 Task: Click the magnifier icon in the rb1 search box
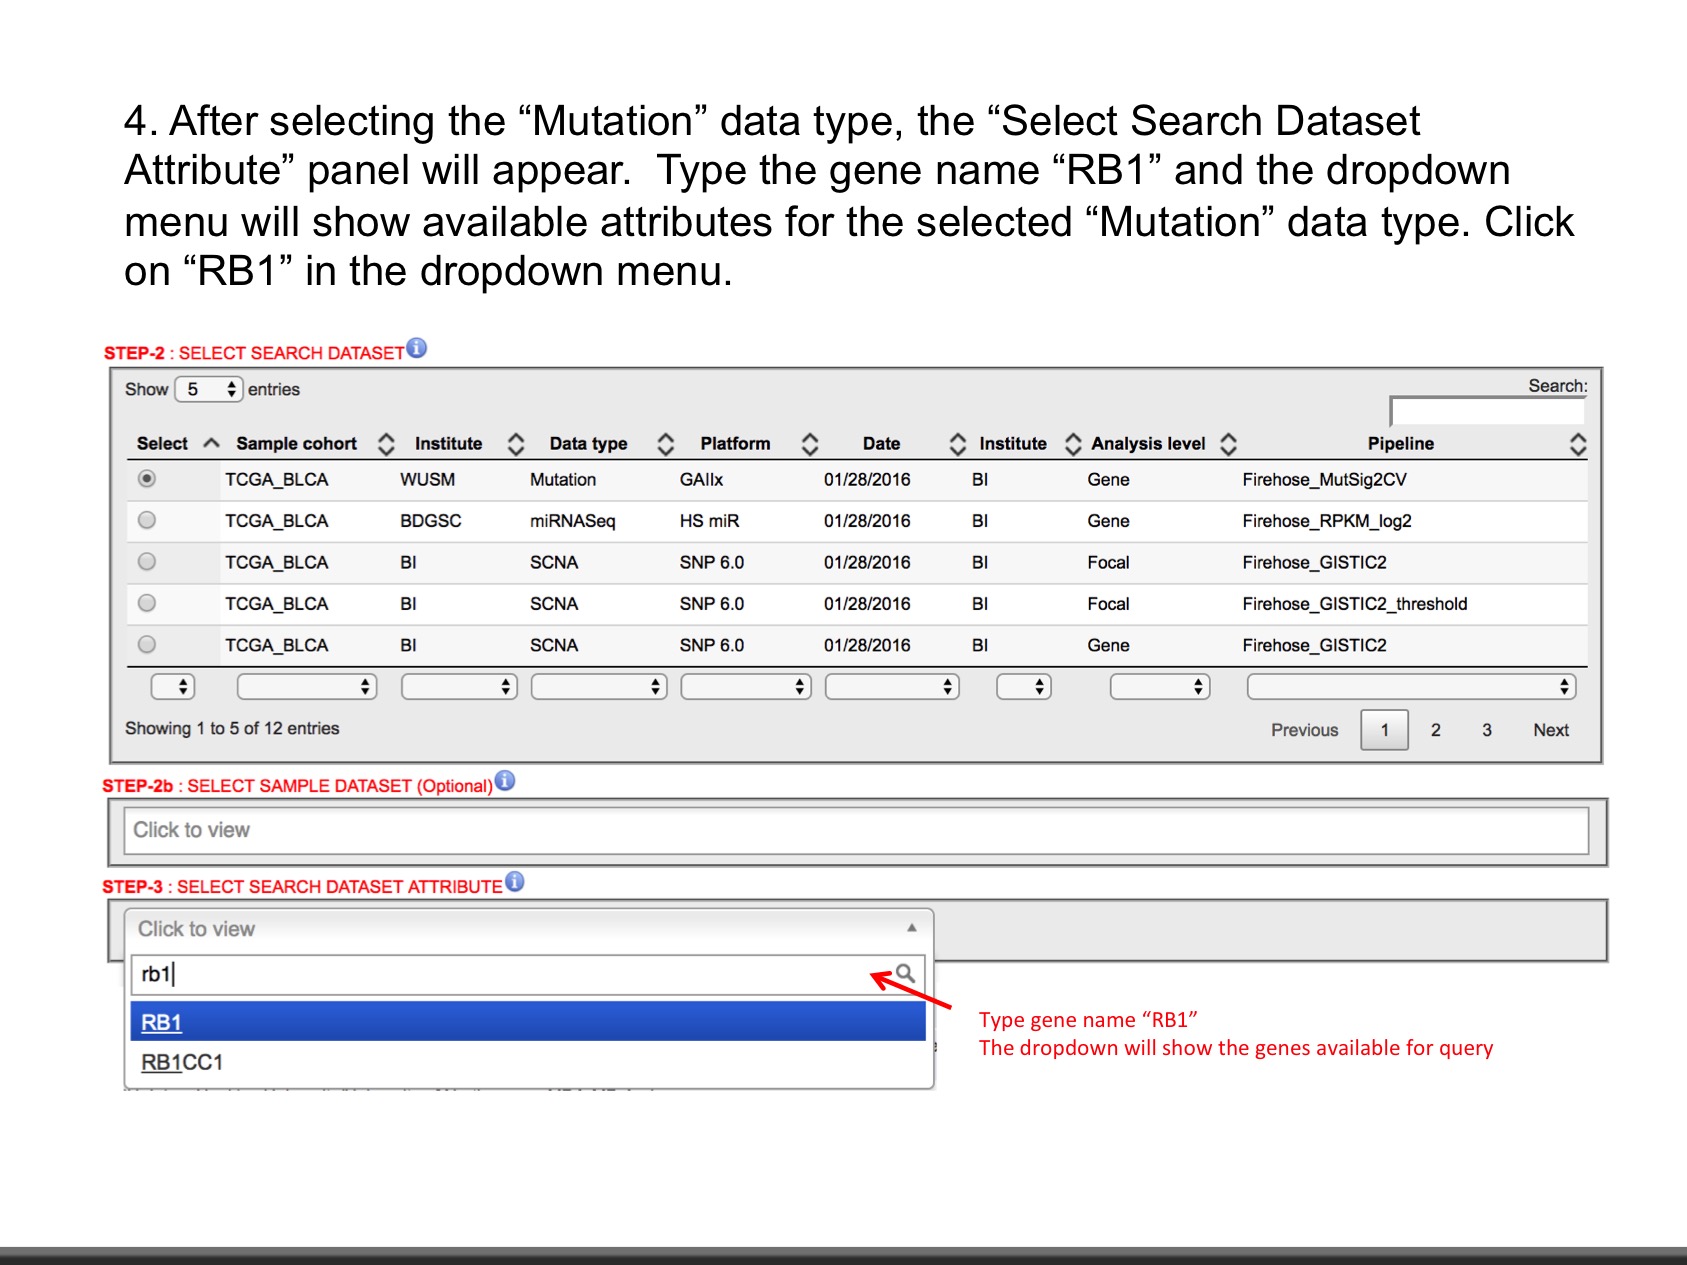coord(904,973)
